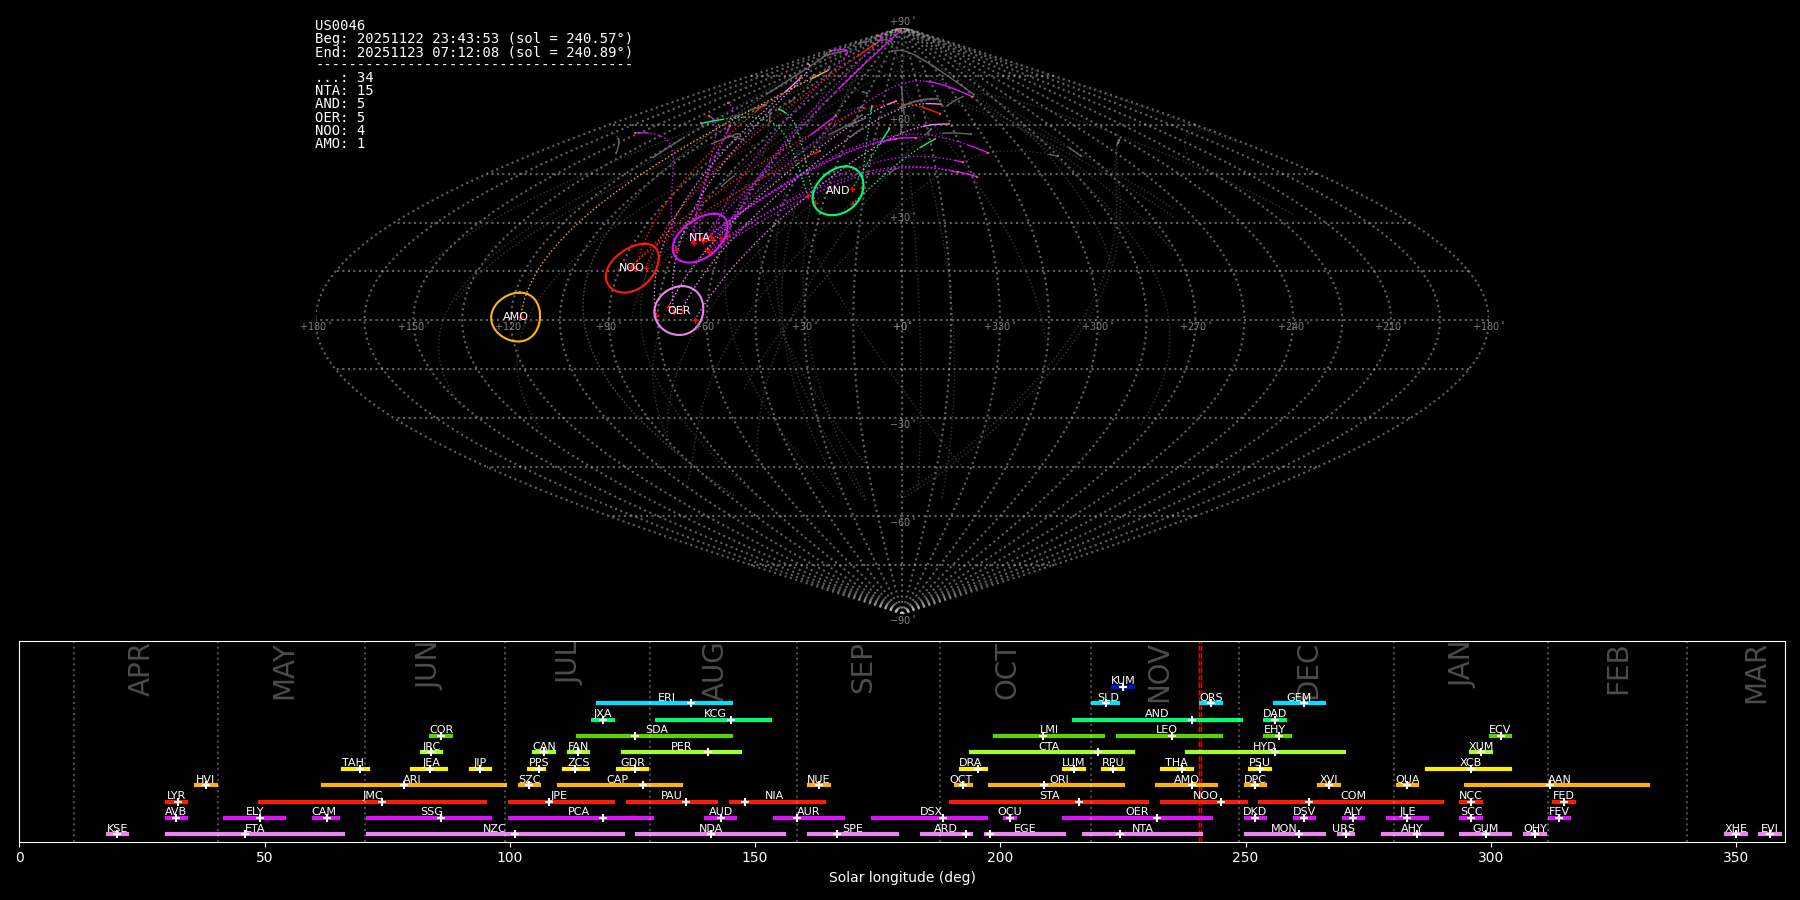This screenshot has width=1800, height=900.
Task: Select the ORI shower activity bar
Action: click(1056, 785)
